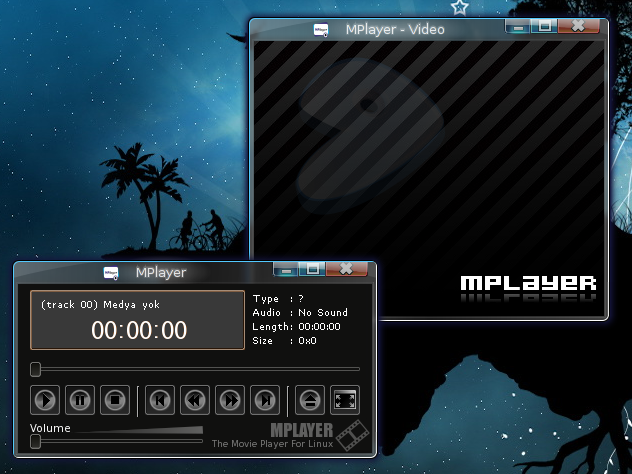Stop playback with the Stop button
The height and width of the screenshot is (474, 632).
[x=115, y=400]
